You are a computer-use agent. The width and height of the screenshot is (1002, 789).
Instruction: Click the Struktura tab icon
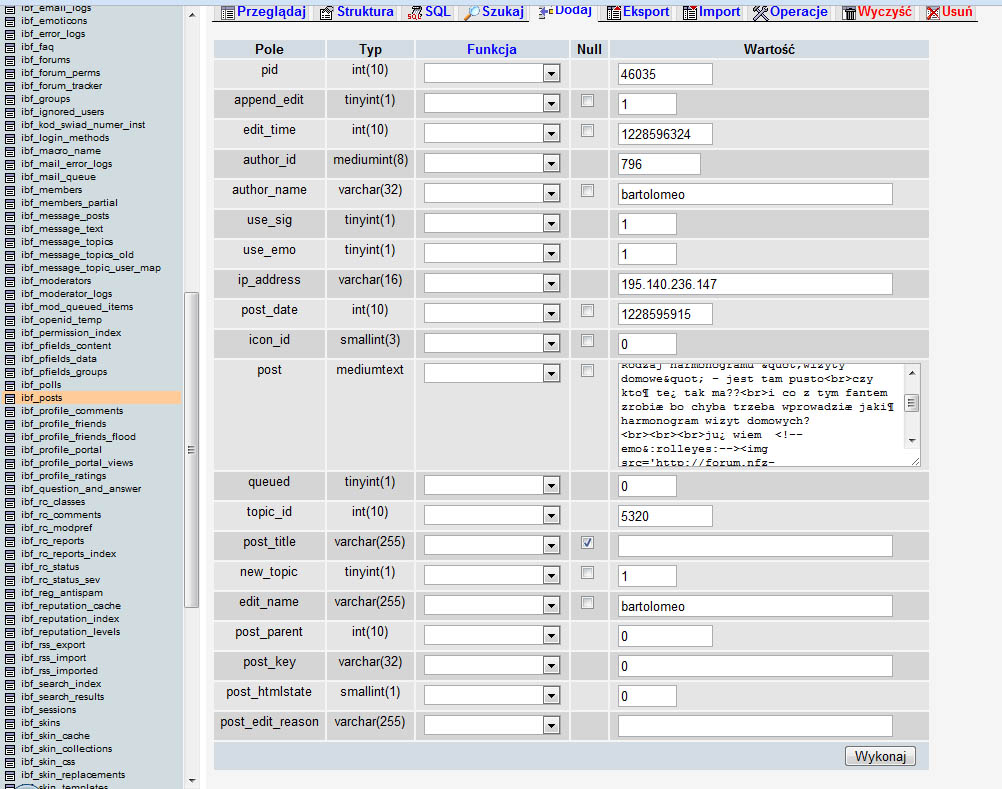[x=327, y=13]
